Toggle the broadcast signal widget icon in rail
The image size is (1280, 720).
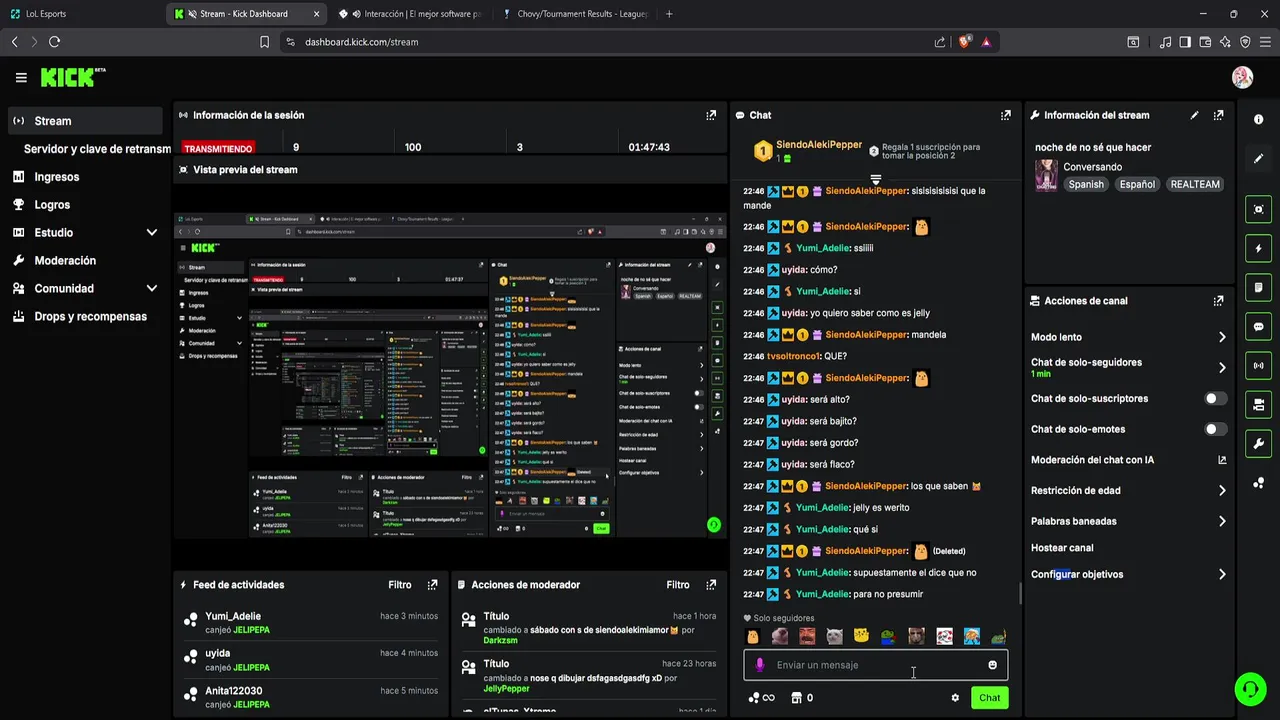click(x=1258, y=365)
